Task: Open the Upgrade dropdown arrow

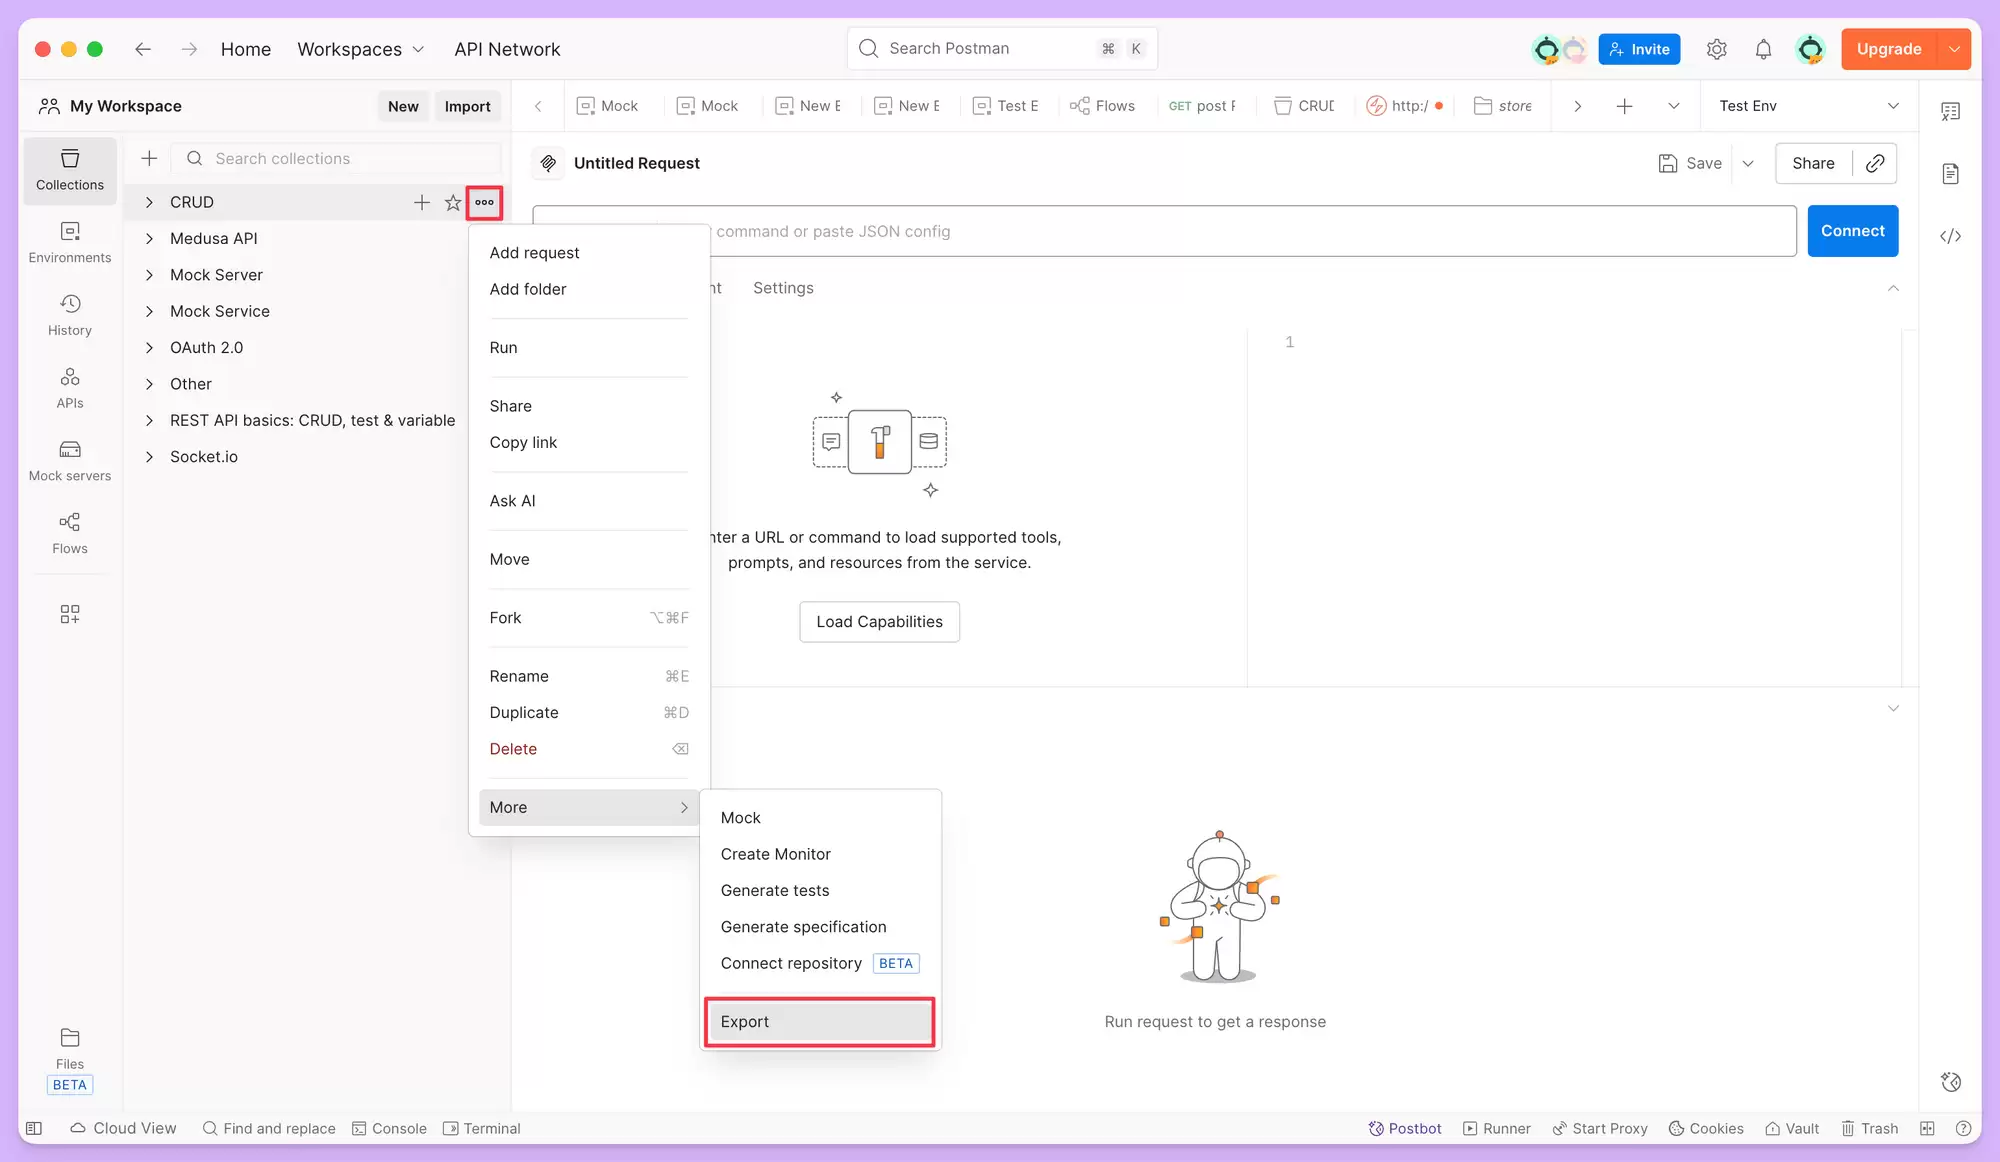Action: coord(1954,49)
